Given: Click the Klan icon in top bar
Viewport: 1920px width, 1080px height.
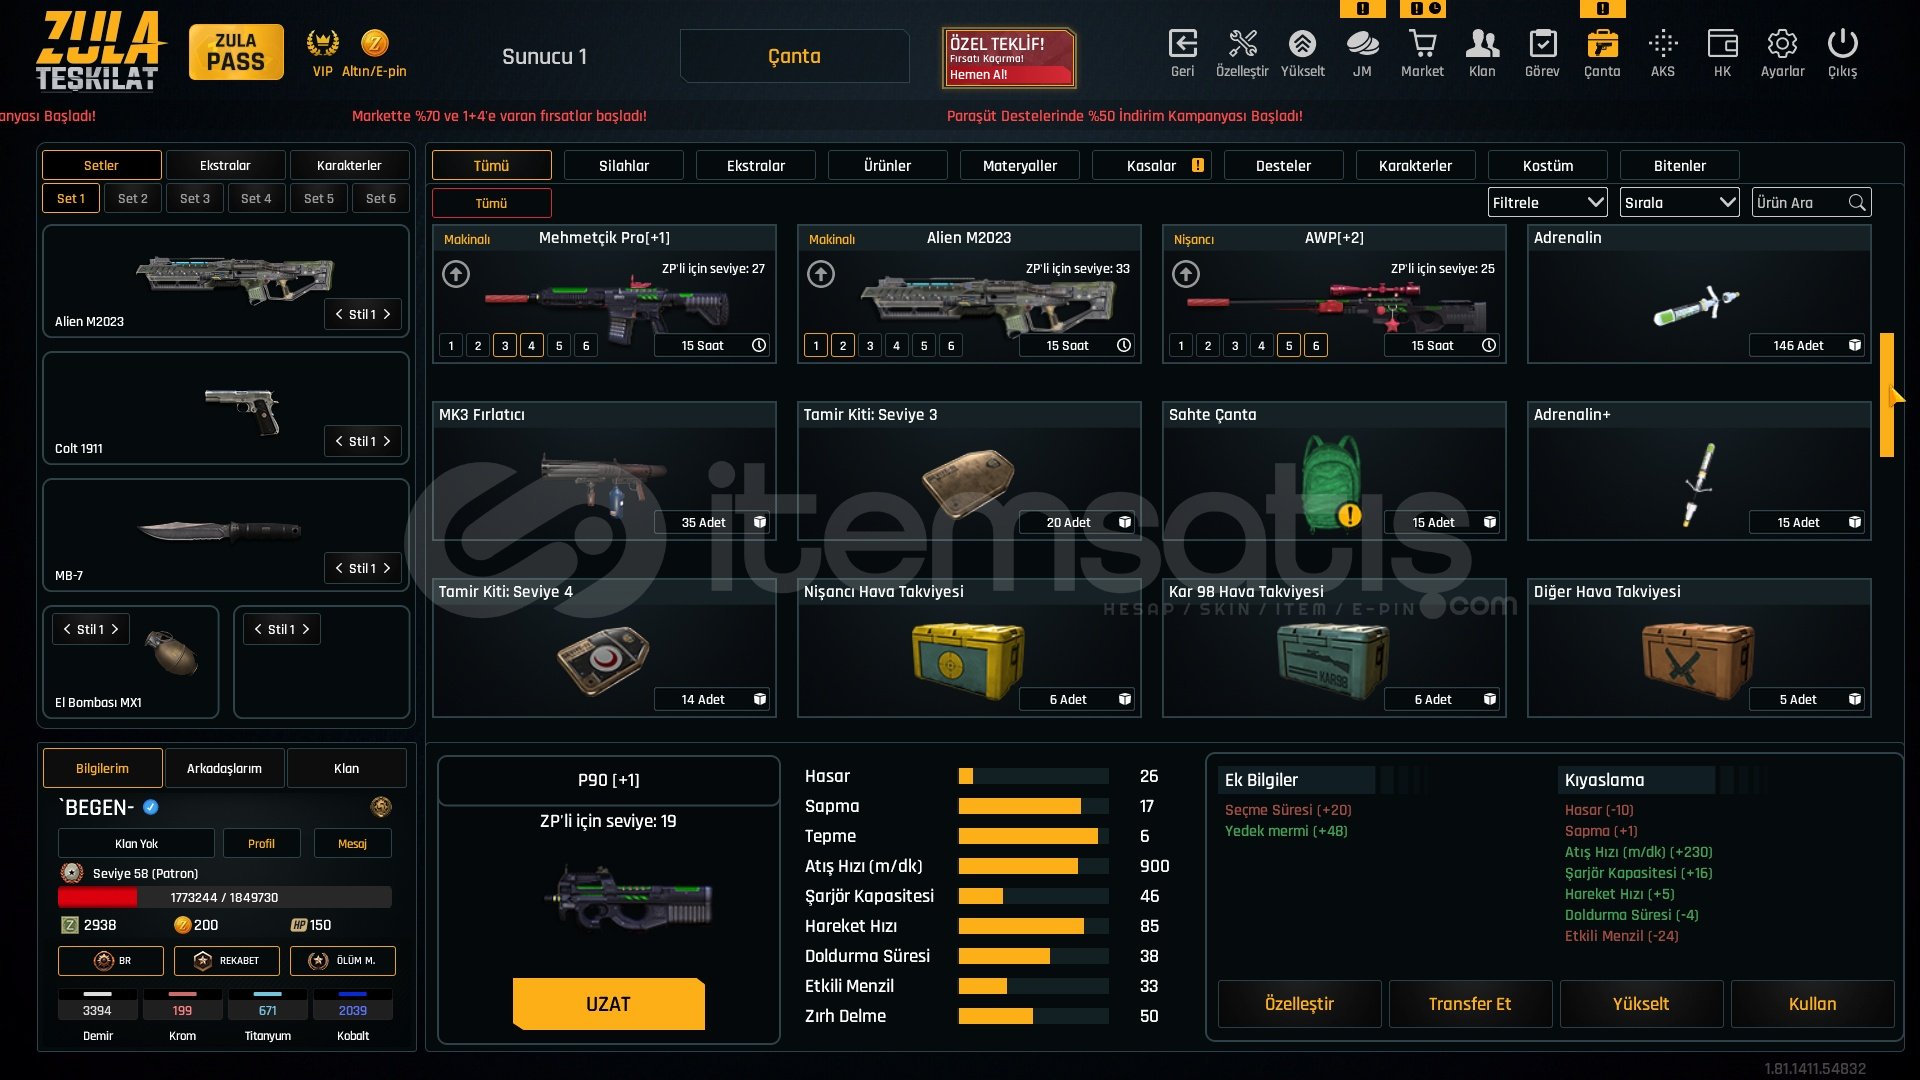Looking at the screenshot, I should pyautogui.click(x=1482, y=45).
